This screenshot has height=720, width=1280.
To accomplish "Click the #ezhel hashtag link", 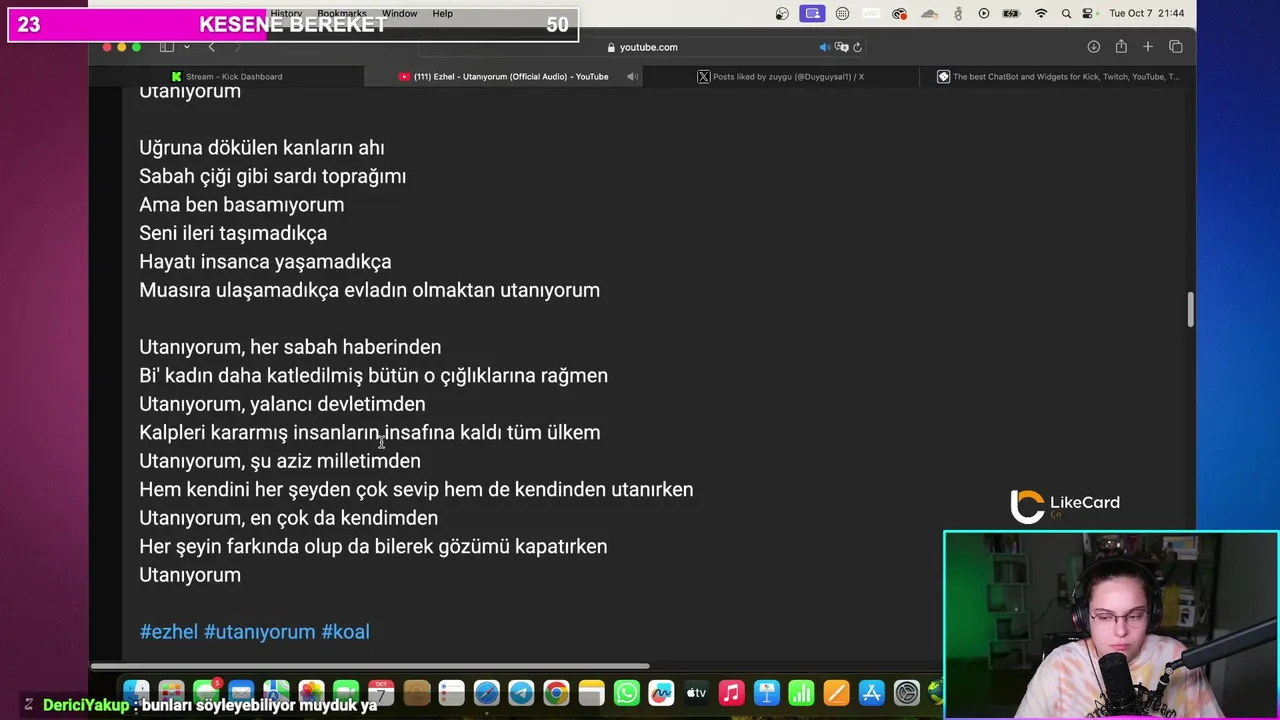I will [168, 632].
